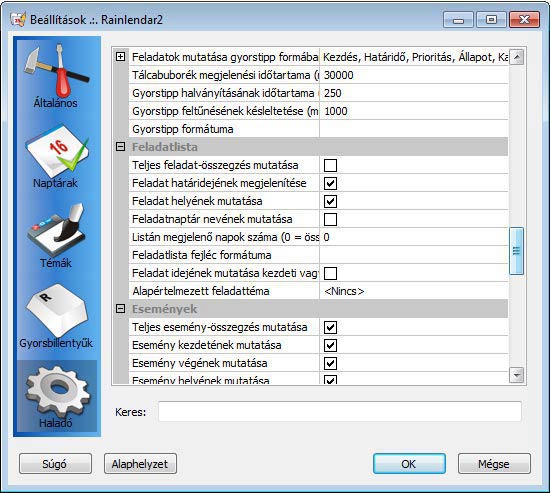Collapse the Események group
This screenshot has width=551, height=493.
121,309
